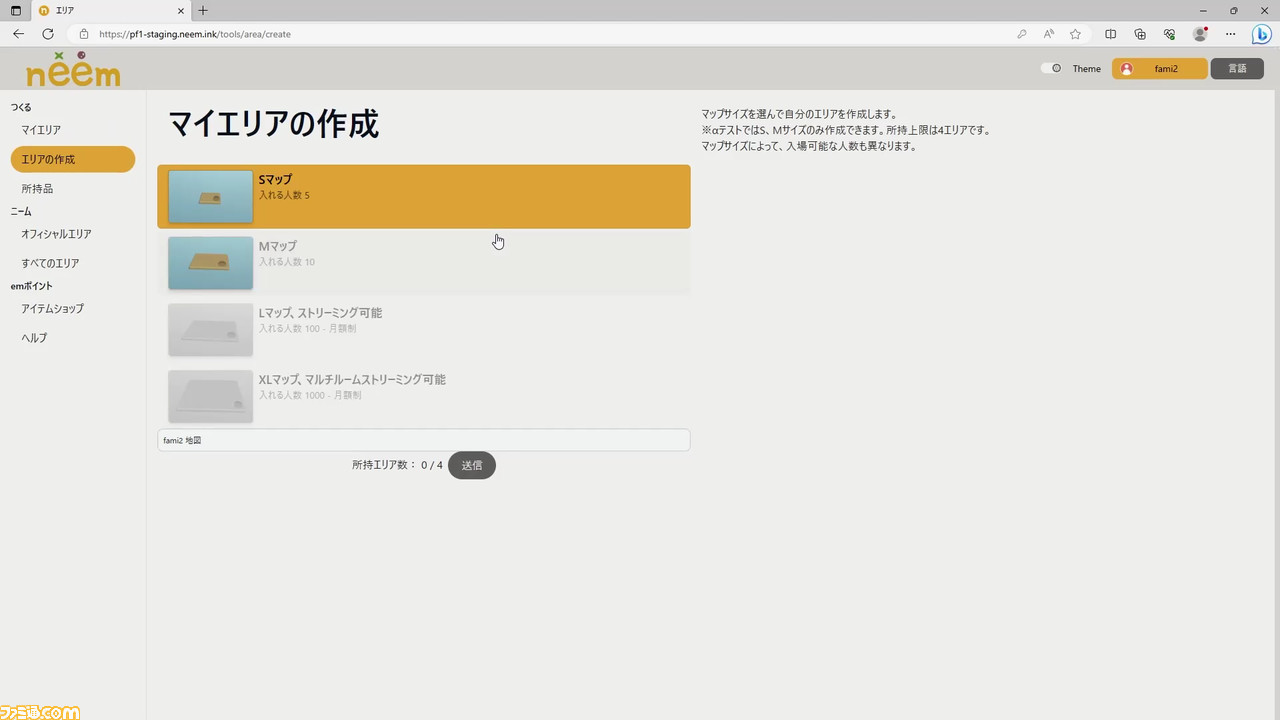
Task: Click the text 入れる人数 5
Action: [284, 195]
